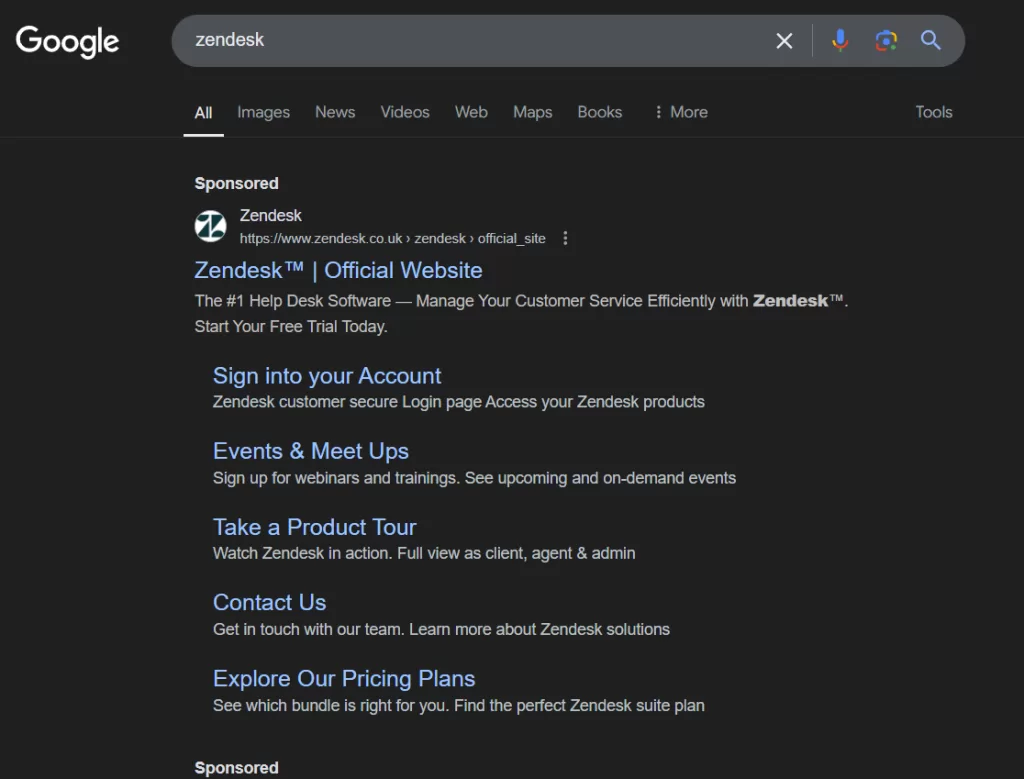This screenshot has height=779, width=1024.
Task: Open the Maps tab
Action: point(533,112)
